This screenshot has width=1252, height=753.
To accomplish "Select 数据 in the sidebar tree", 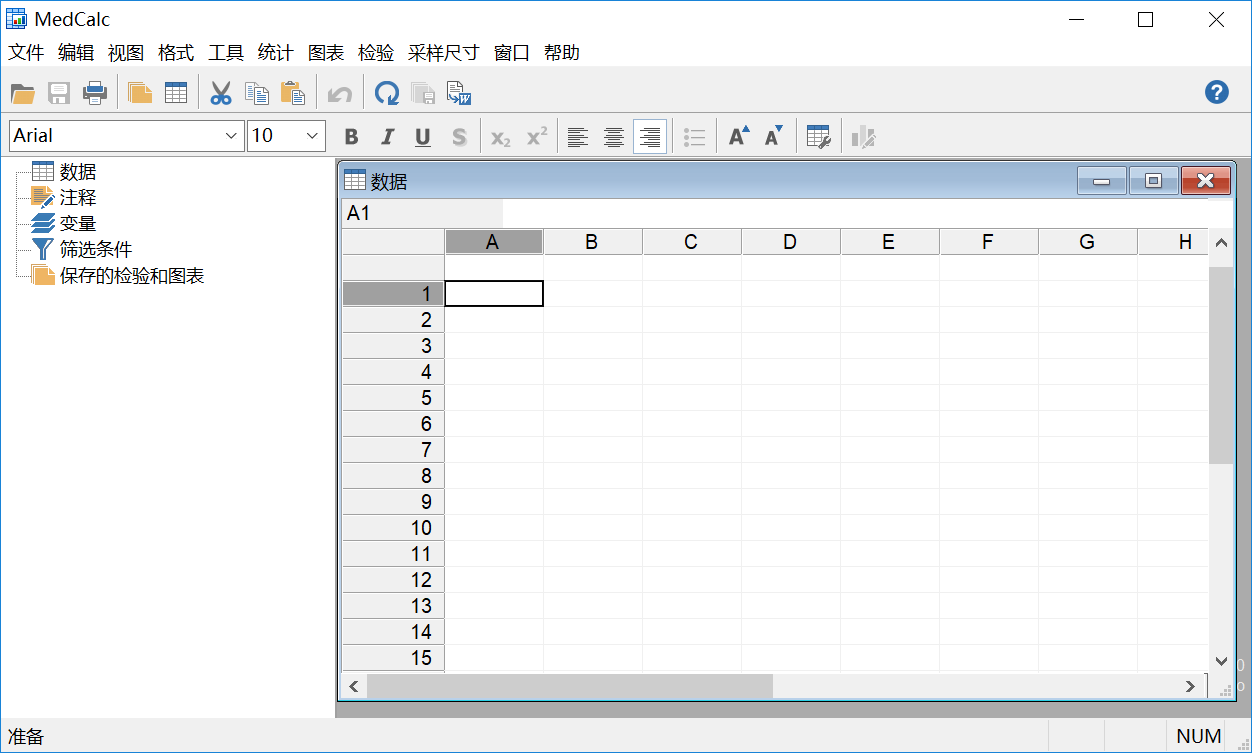I will click(x=78, y=172).
